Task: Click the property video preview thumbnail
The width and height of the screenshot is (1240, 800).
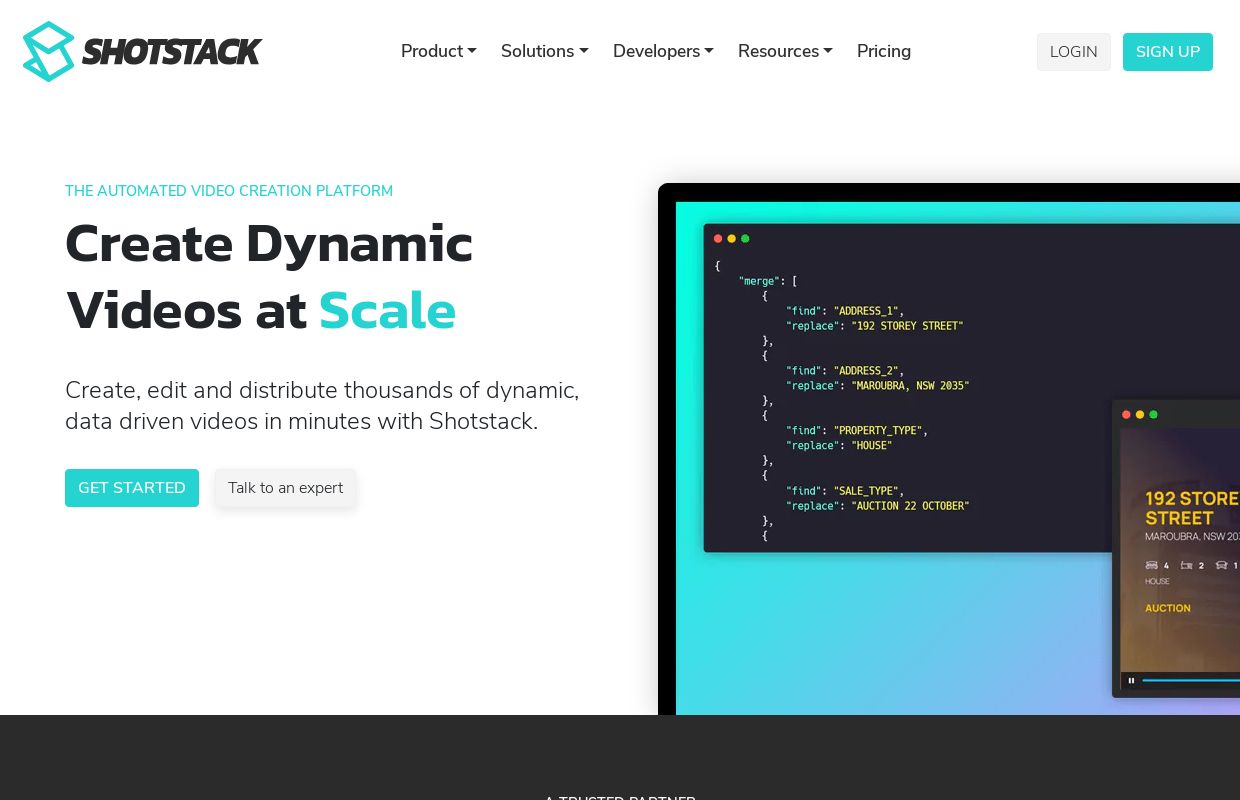Action: (1180, 550)
